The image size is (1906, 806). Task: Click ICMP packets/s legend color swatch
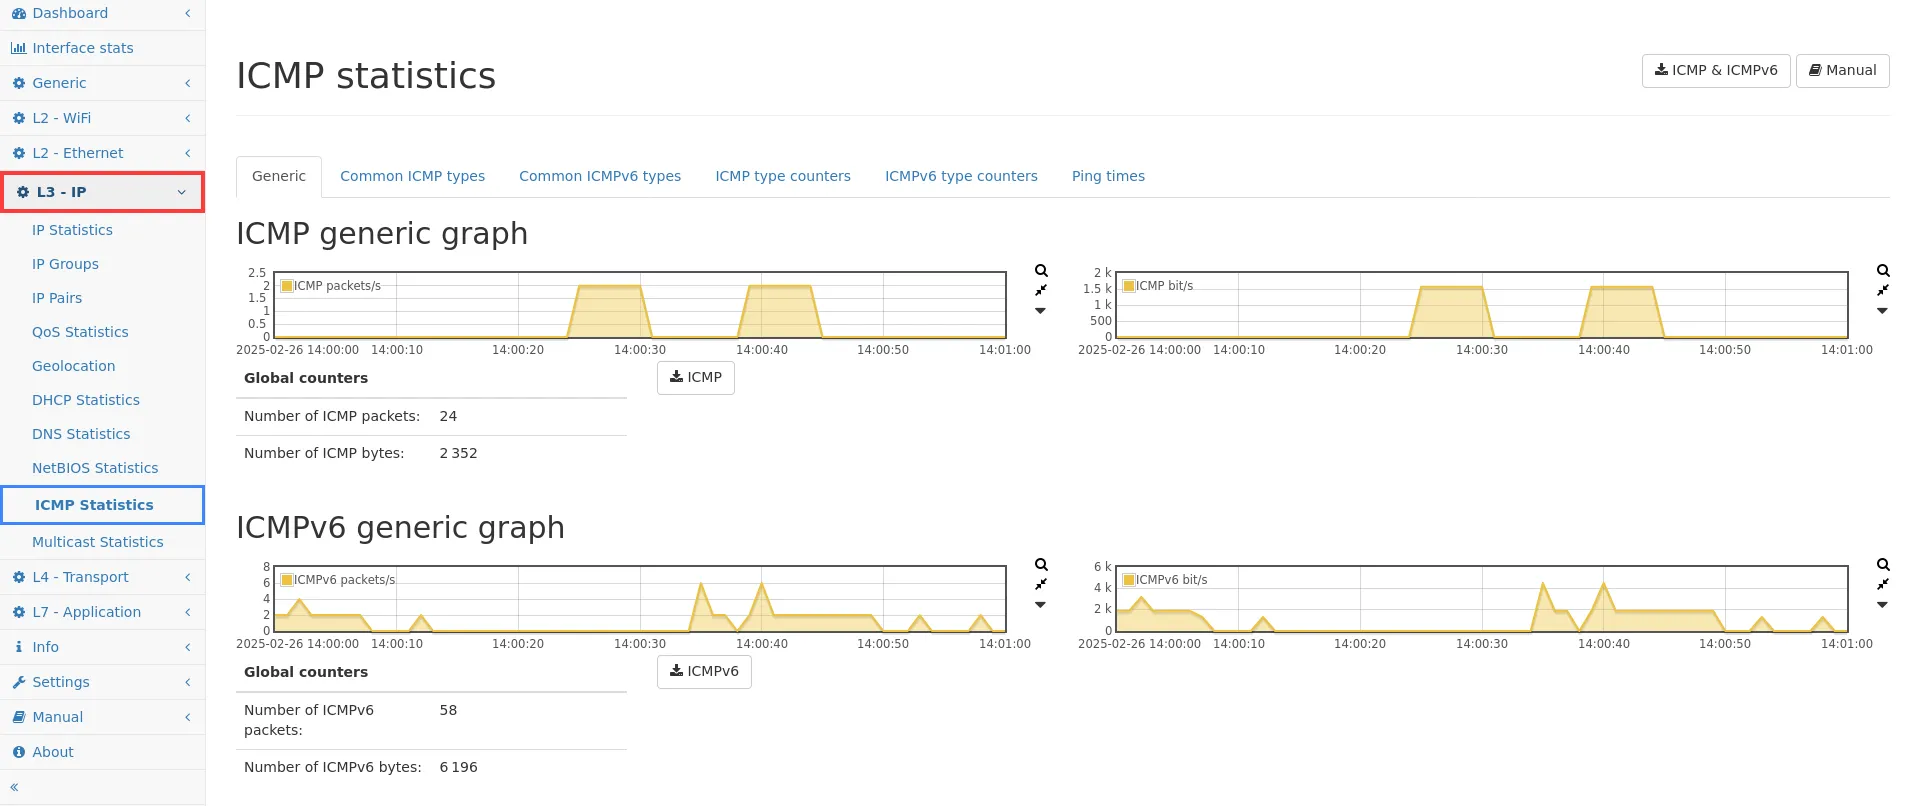point(287,286)
